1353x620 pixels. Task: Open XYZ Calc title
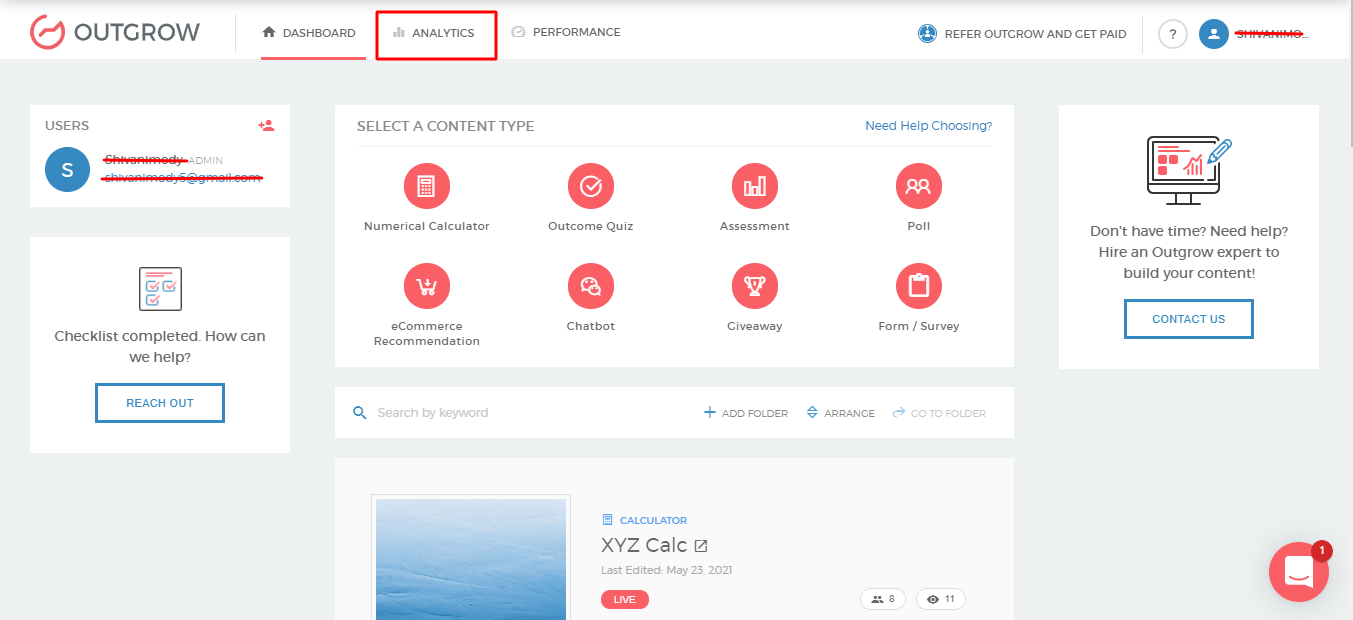(x=644, y=545)
